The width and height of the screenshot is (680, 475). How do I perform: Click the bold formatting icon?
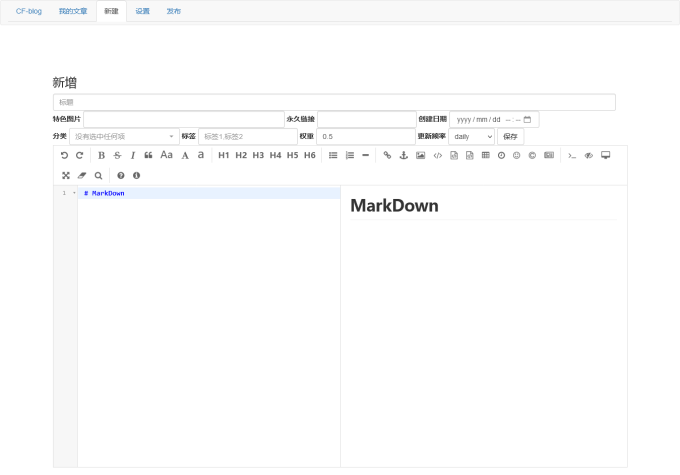click(101, 155)
